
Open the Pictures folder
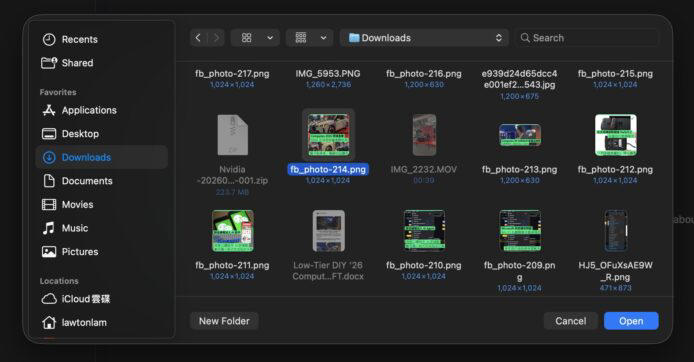tap(101, 252)
